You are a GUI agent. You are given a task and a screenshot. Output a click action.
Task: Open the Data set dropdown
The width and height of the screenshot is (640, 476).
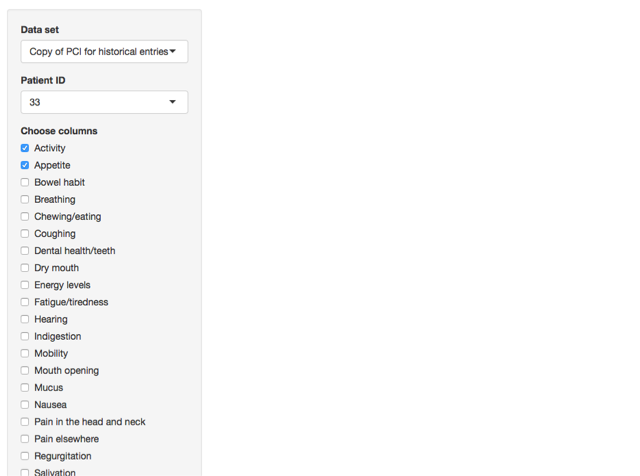click(x=104, y=52)
